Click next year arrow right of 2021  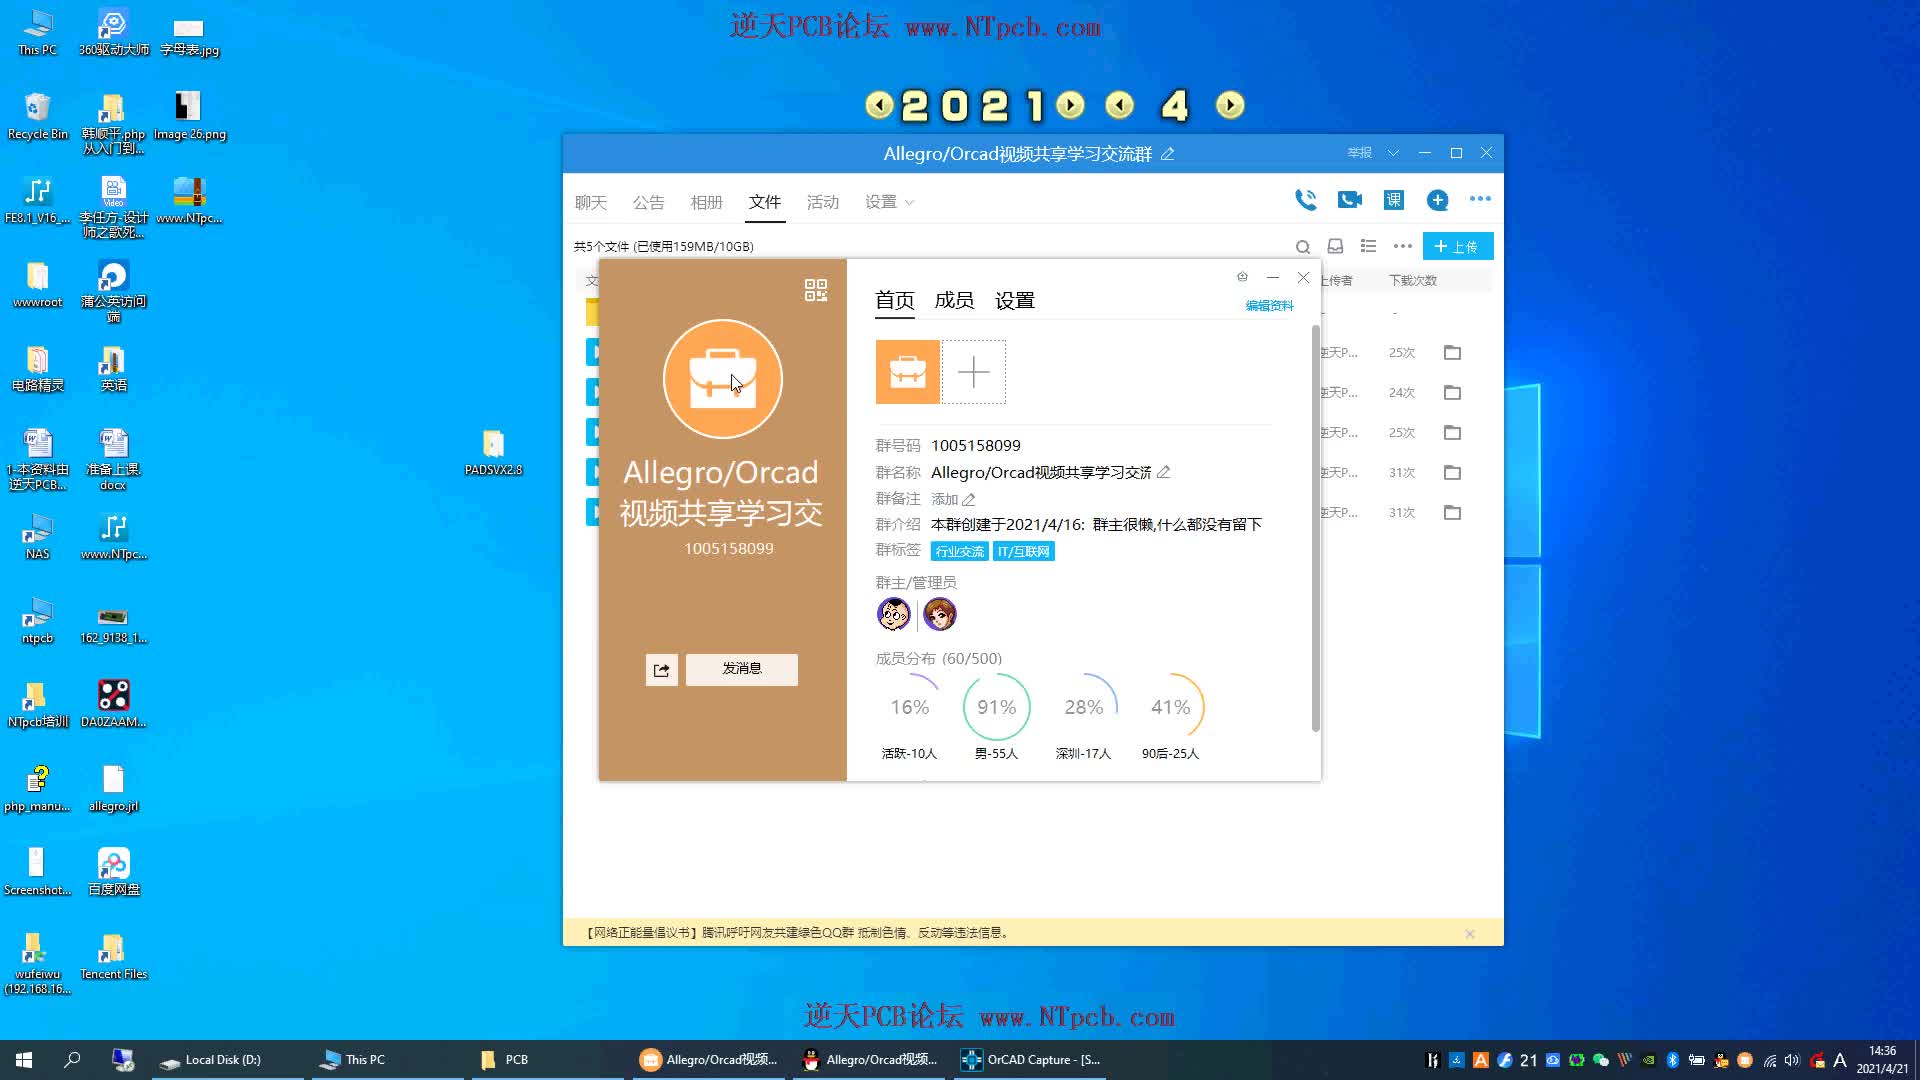pos(1070,105)
